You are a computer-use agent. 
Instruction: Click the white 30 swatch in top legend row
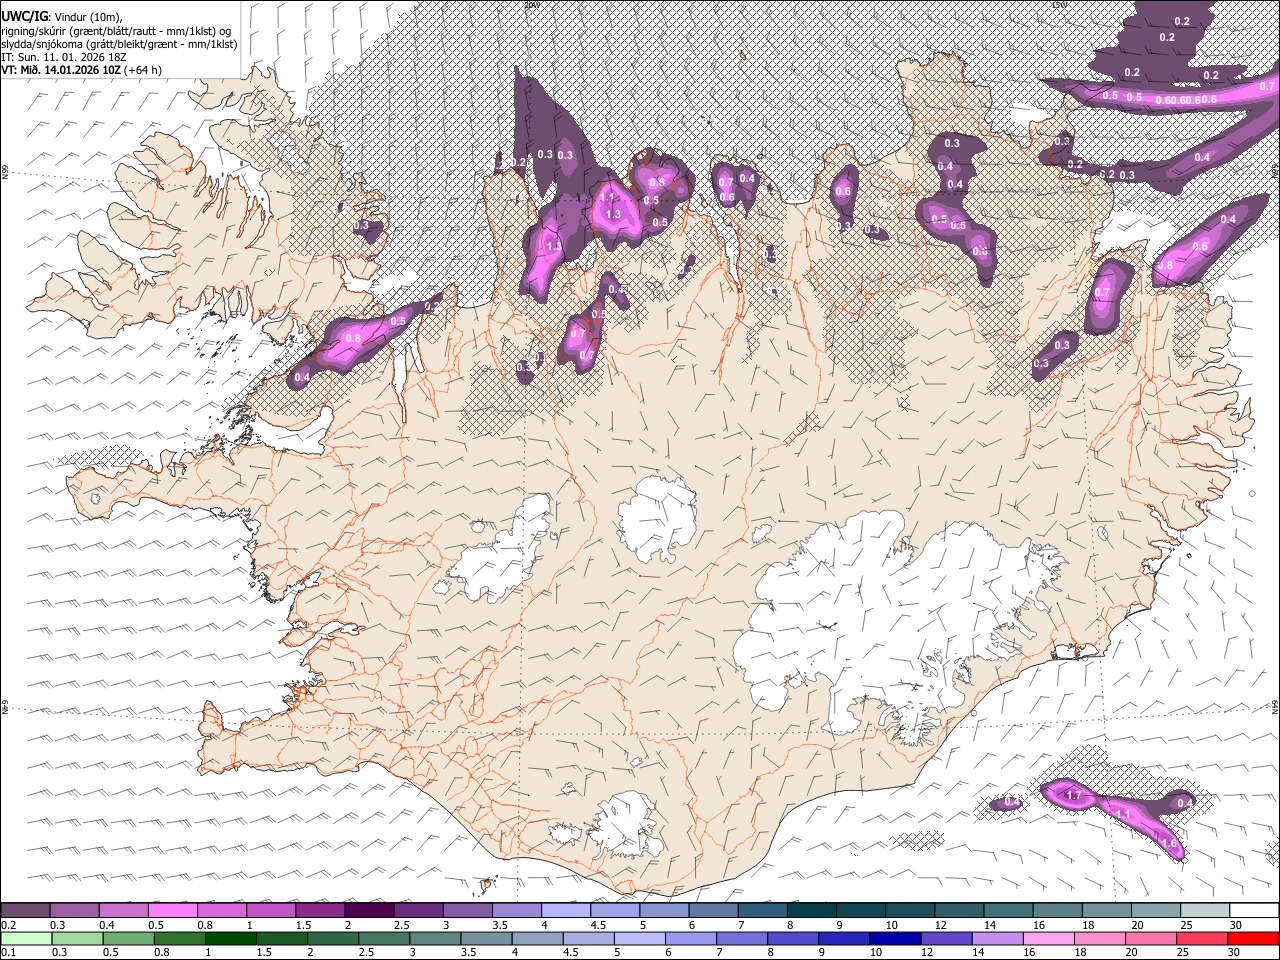(x=1253, y=911)
